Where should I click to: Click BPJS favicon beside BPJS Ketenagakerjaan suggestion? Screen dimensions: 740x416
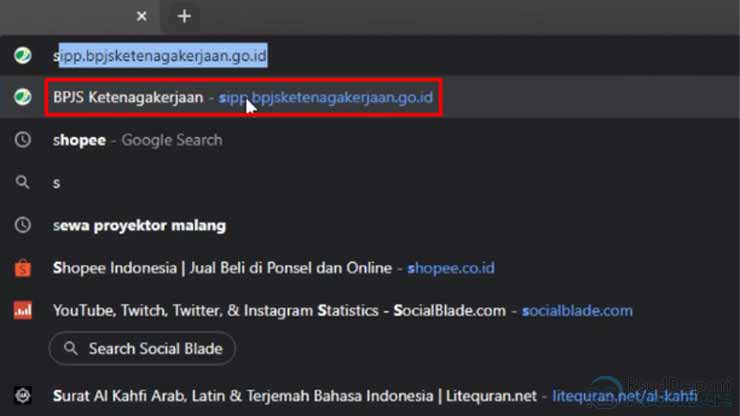pyautogui.click(x=22, y=97)
